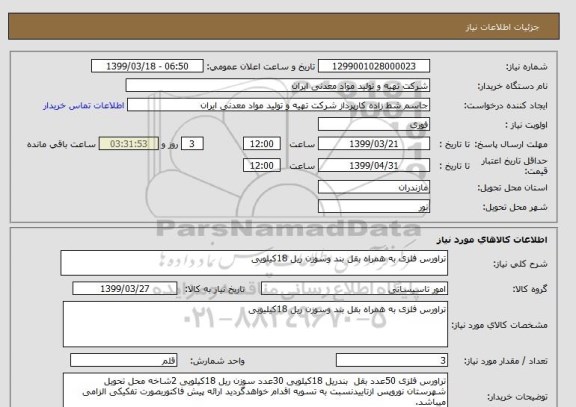Click the remaining time countdown 03:31:53
576x407 pixels.
pyautogui.click(x=129, y=144)
